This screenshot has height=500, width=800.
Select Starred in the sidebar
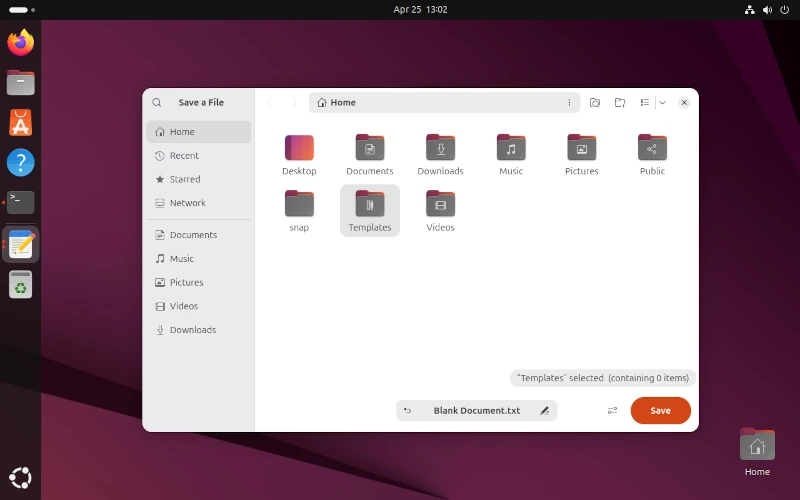coord(184,180)
